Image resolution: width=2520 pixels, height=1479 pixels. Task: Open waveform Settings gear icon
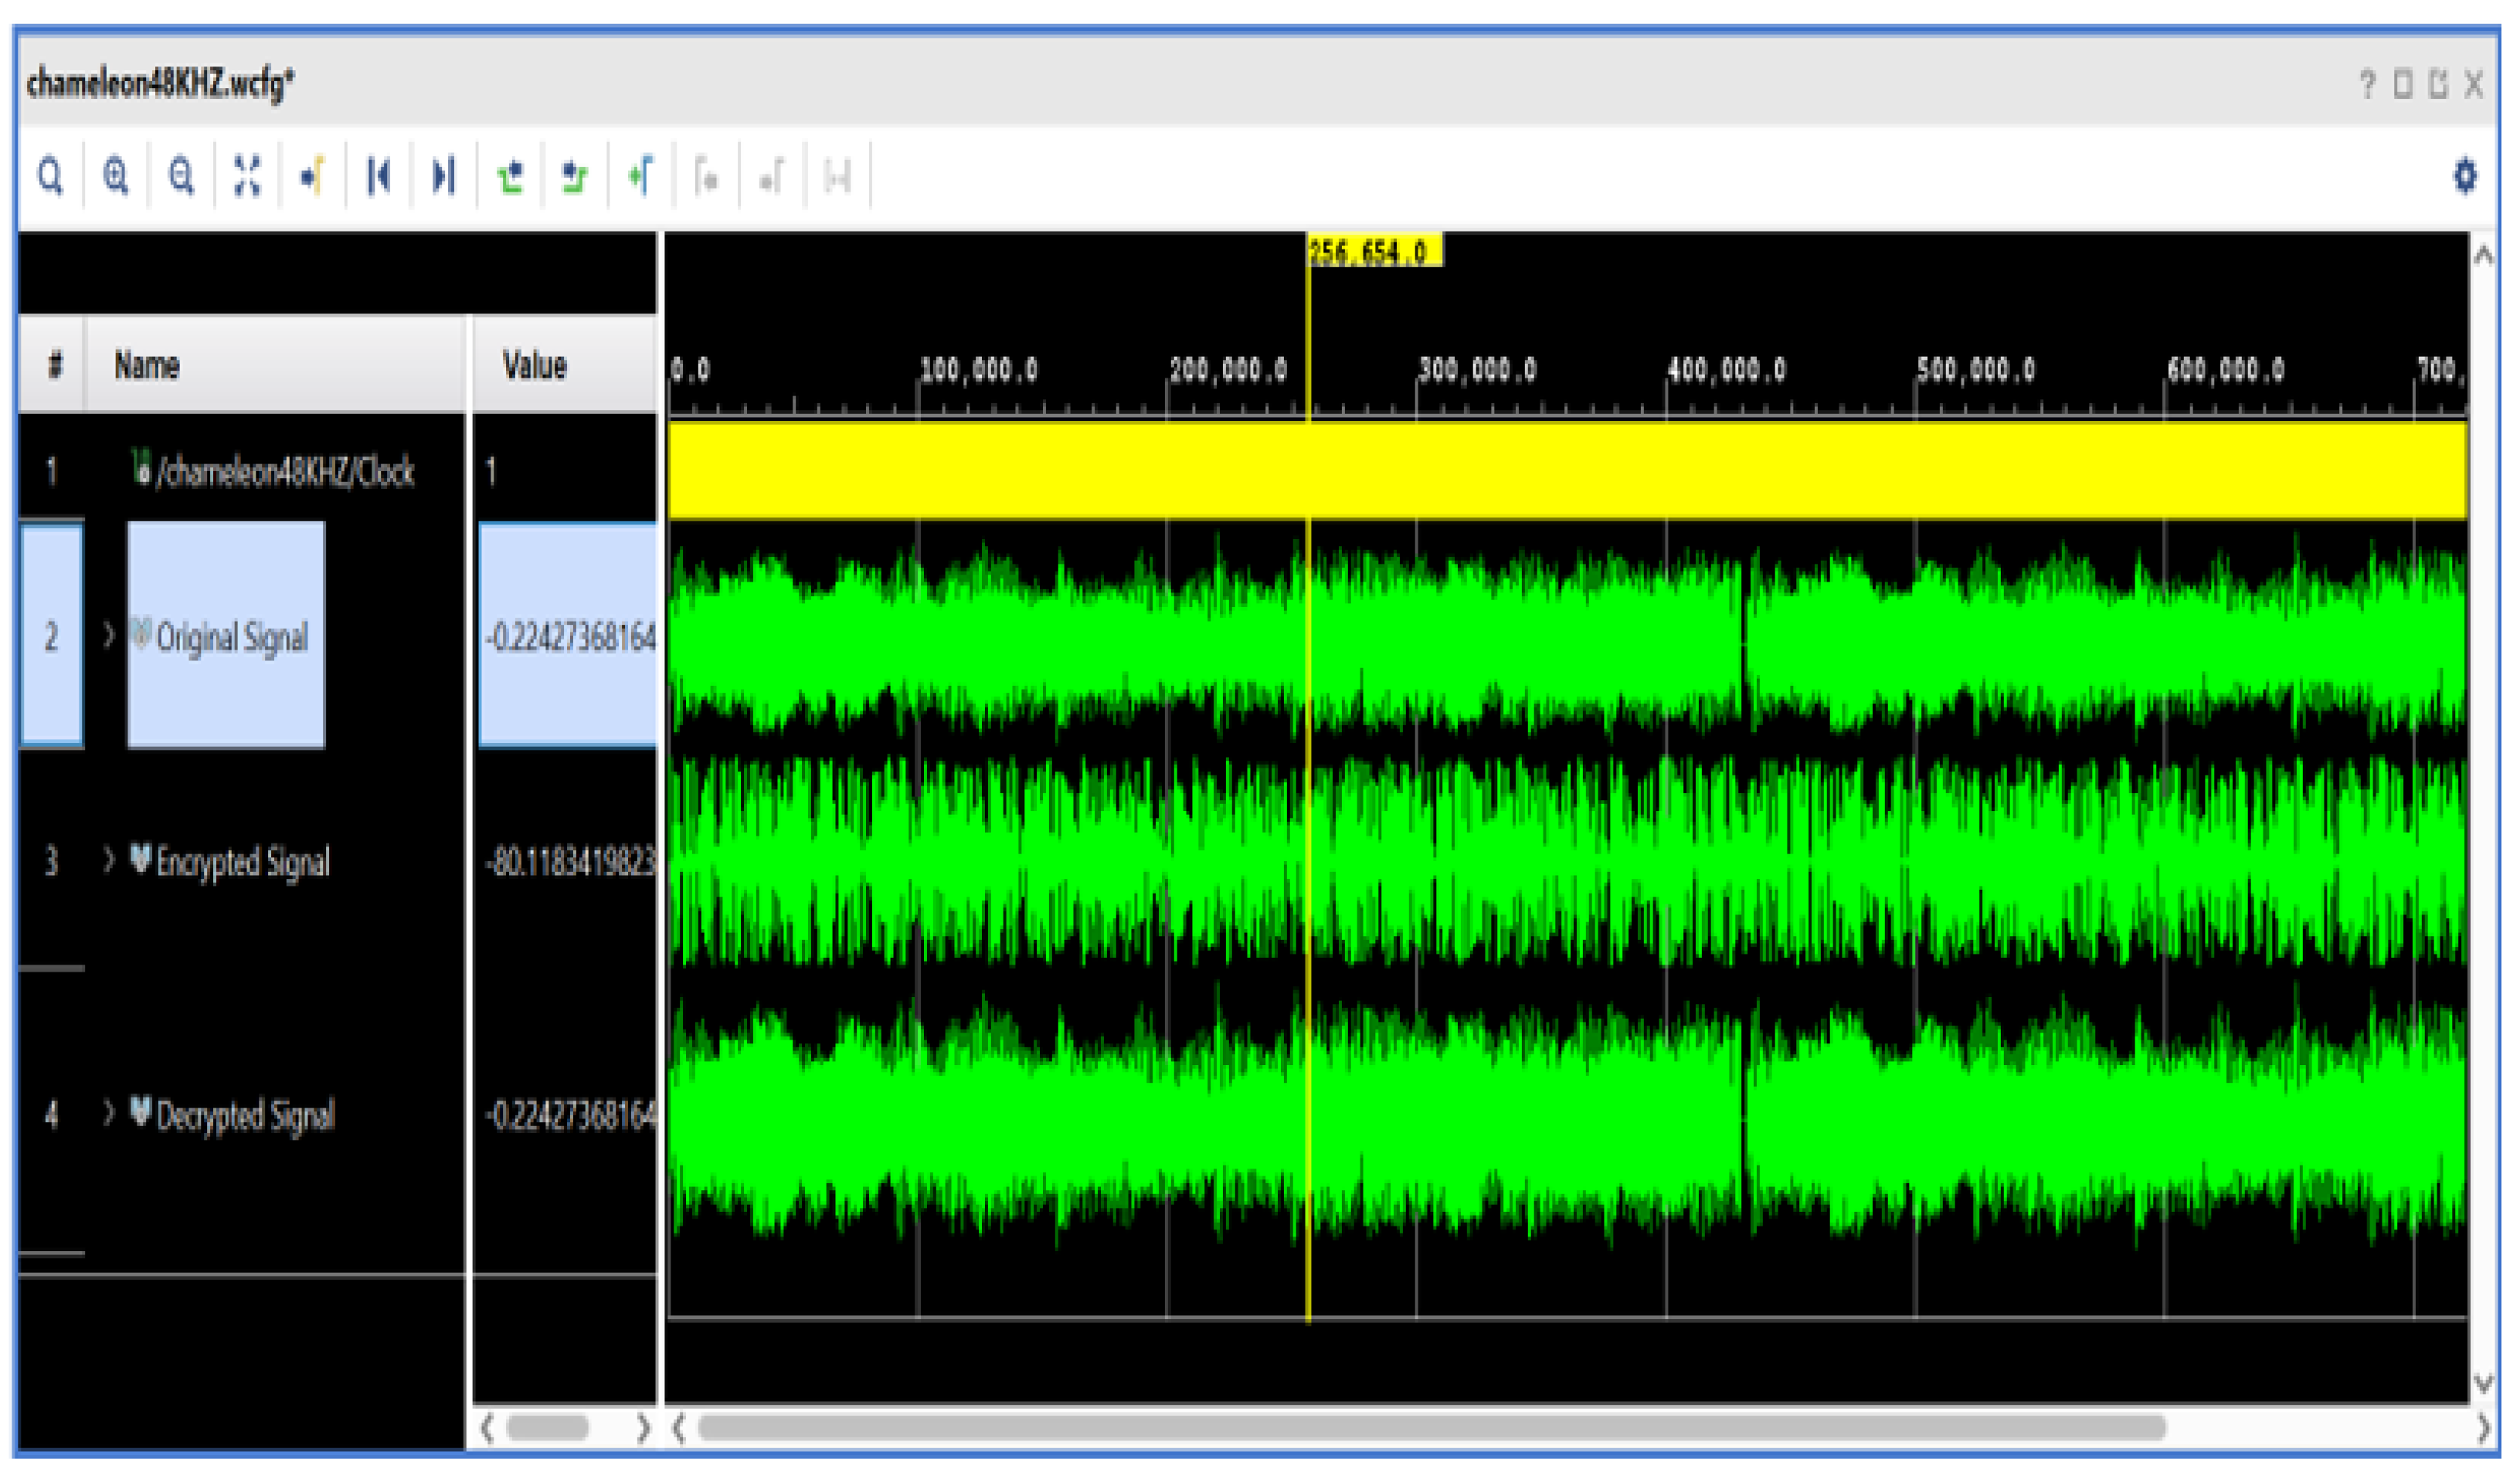point(2465,176)
